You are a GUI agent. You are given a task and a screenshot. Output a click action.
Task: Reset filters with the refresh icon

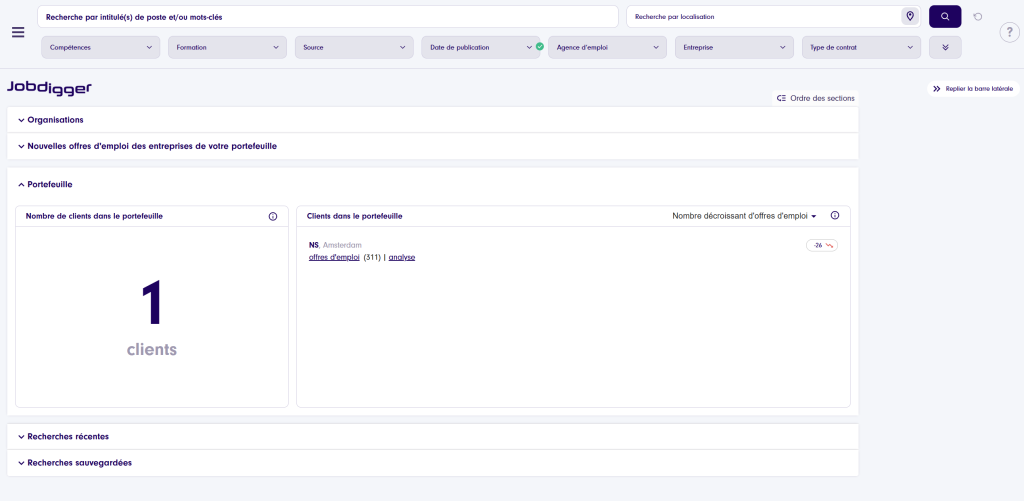point(977,17)
